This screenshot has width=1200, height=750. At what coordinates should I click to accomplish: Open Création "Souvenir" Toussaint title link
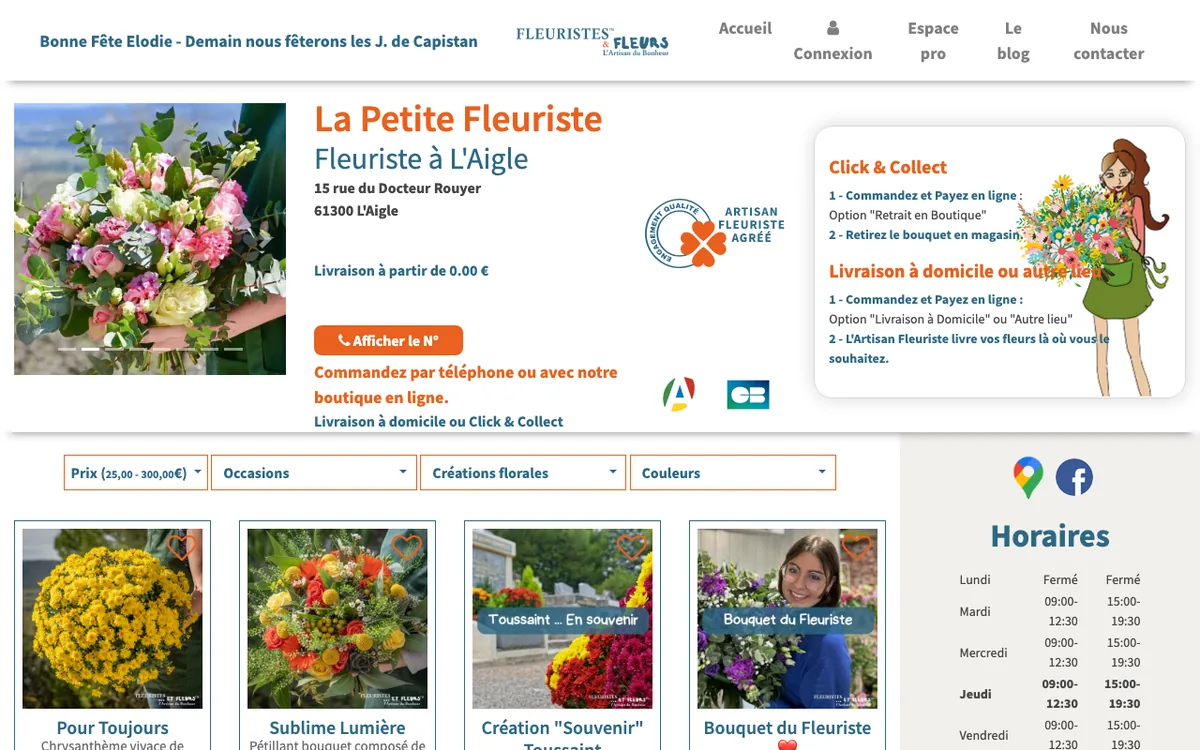pyautogui.click(x=562, y=737)
